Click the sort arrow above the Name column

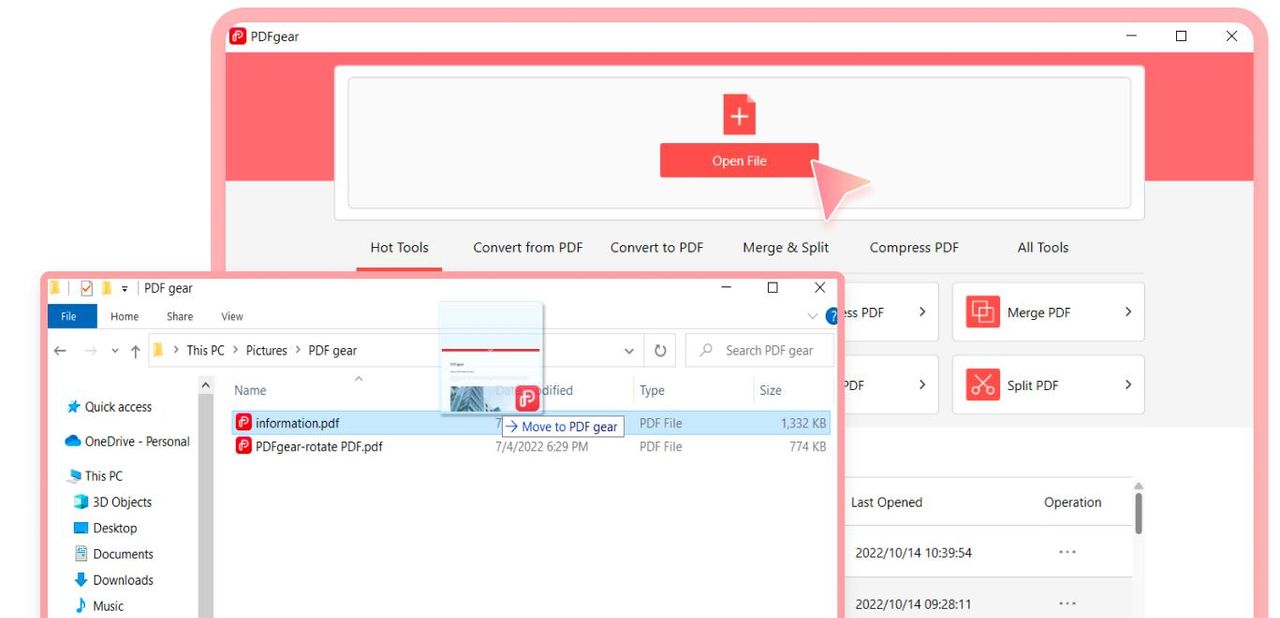358,379
